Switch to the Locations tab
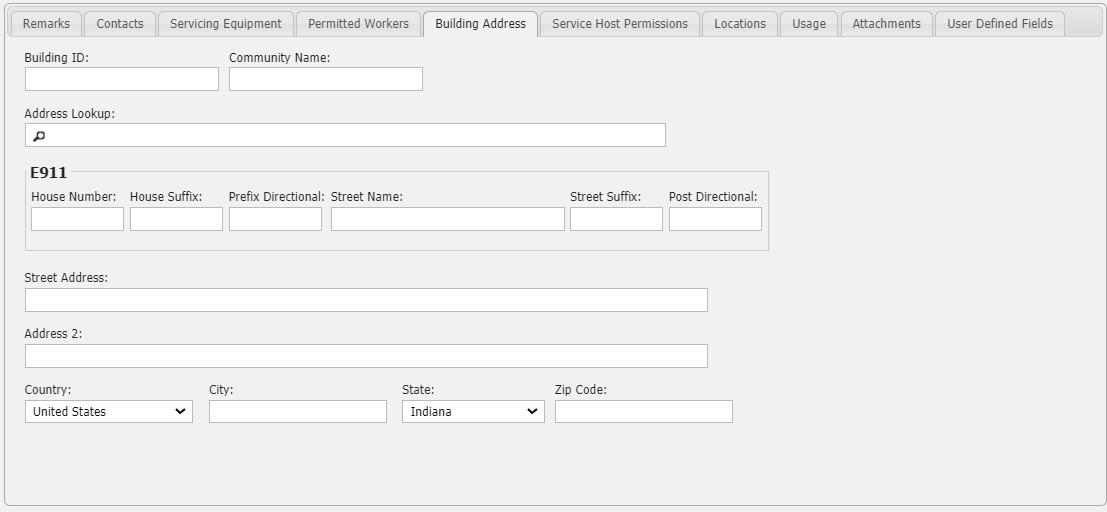1107x512 pixels. [x=739, y=24]
